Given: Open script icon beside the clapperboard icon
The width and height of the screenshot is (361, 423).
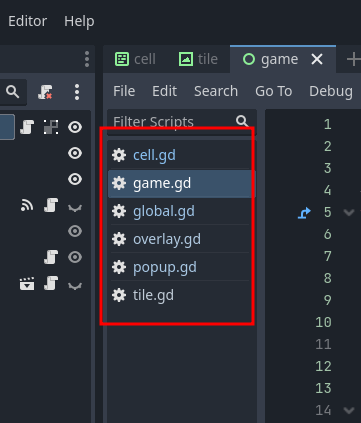Looking at the screenshot, I should pyautogui.click(x=51, y=284).
